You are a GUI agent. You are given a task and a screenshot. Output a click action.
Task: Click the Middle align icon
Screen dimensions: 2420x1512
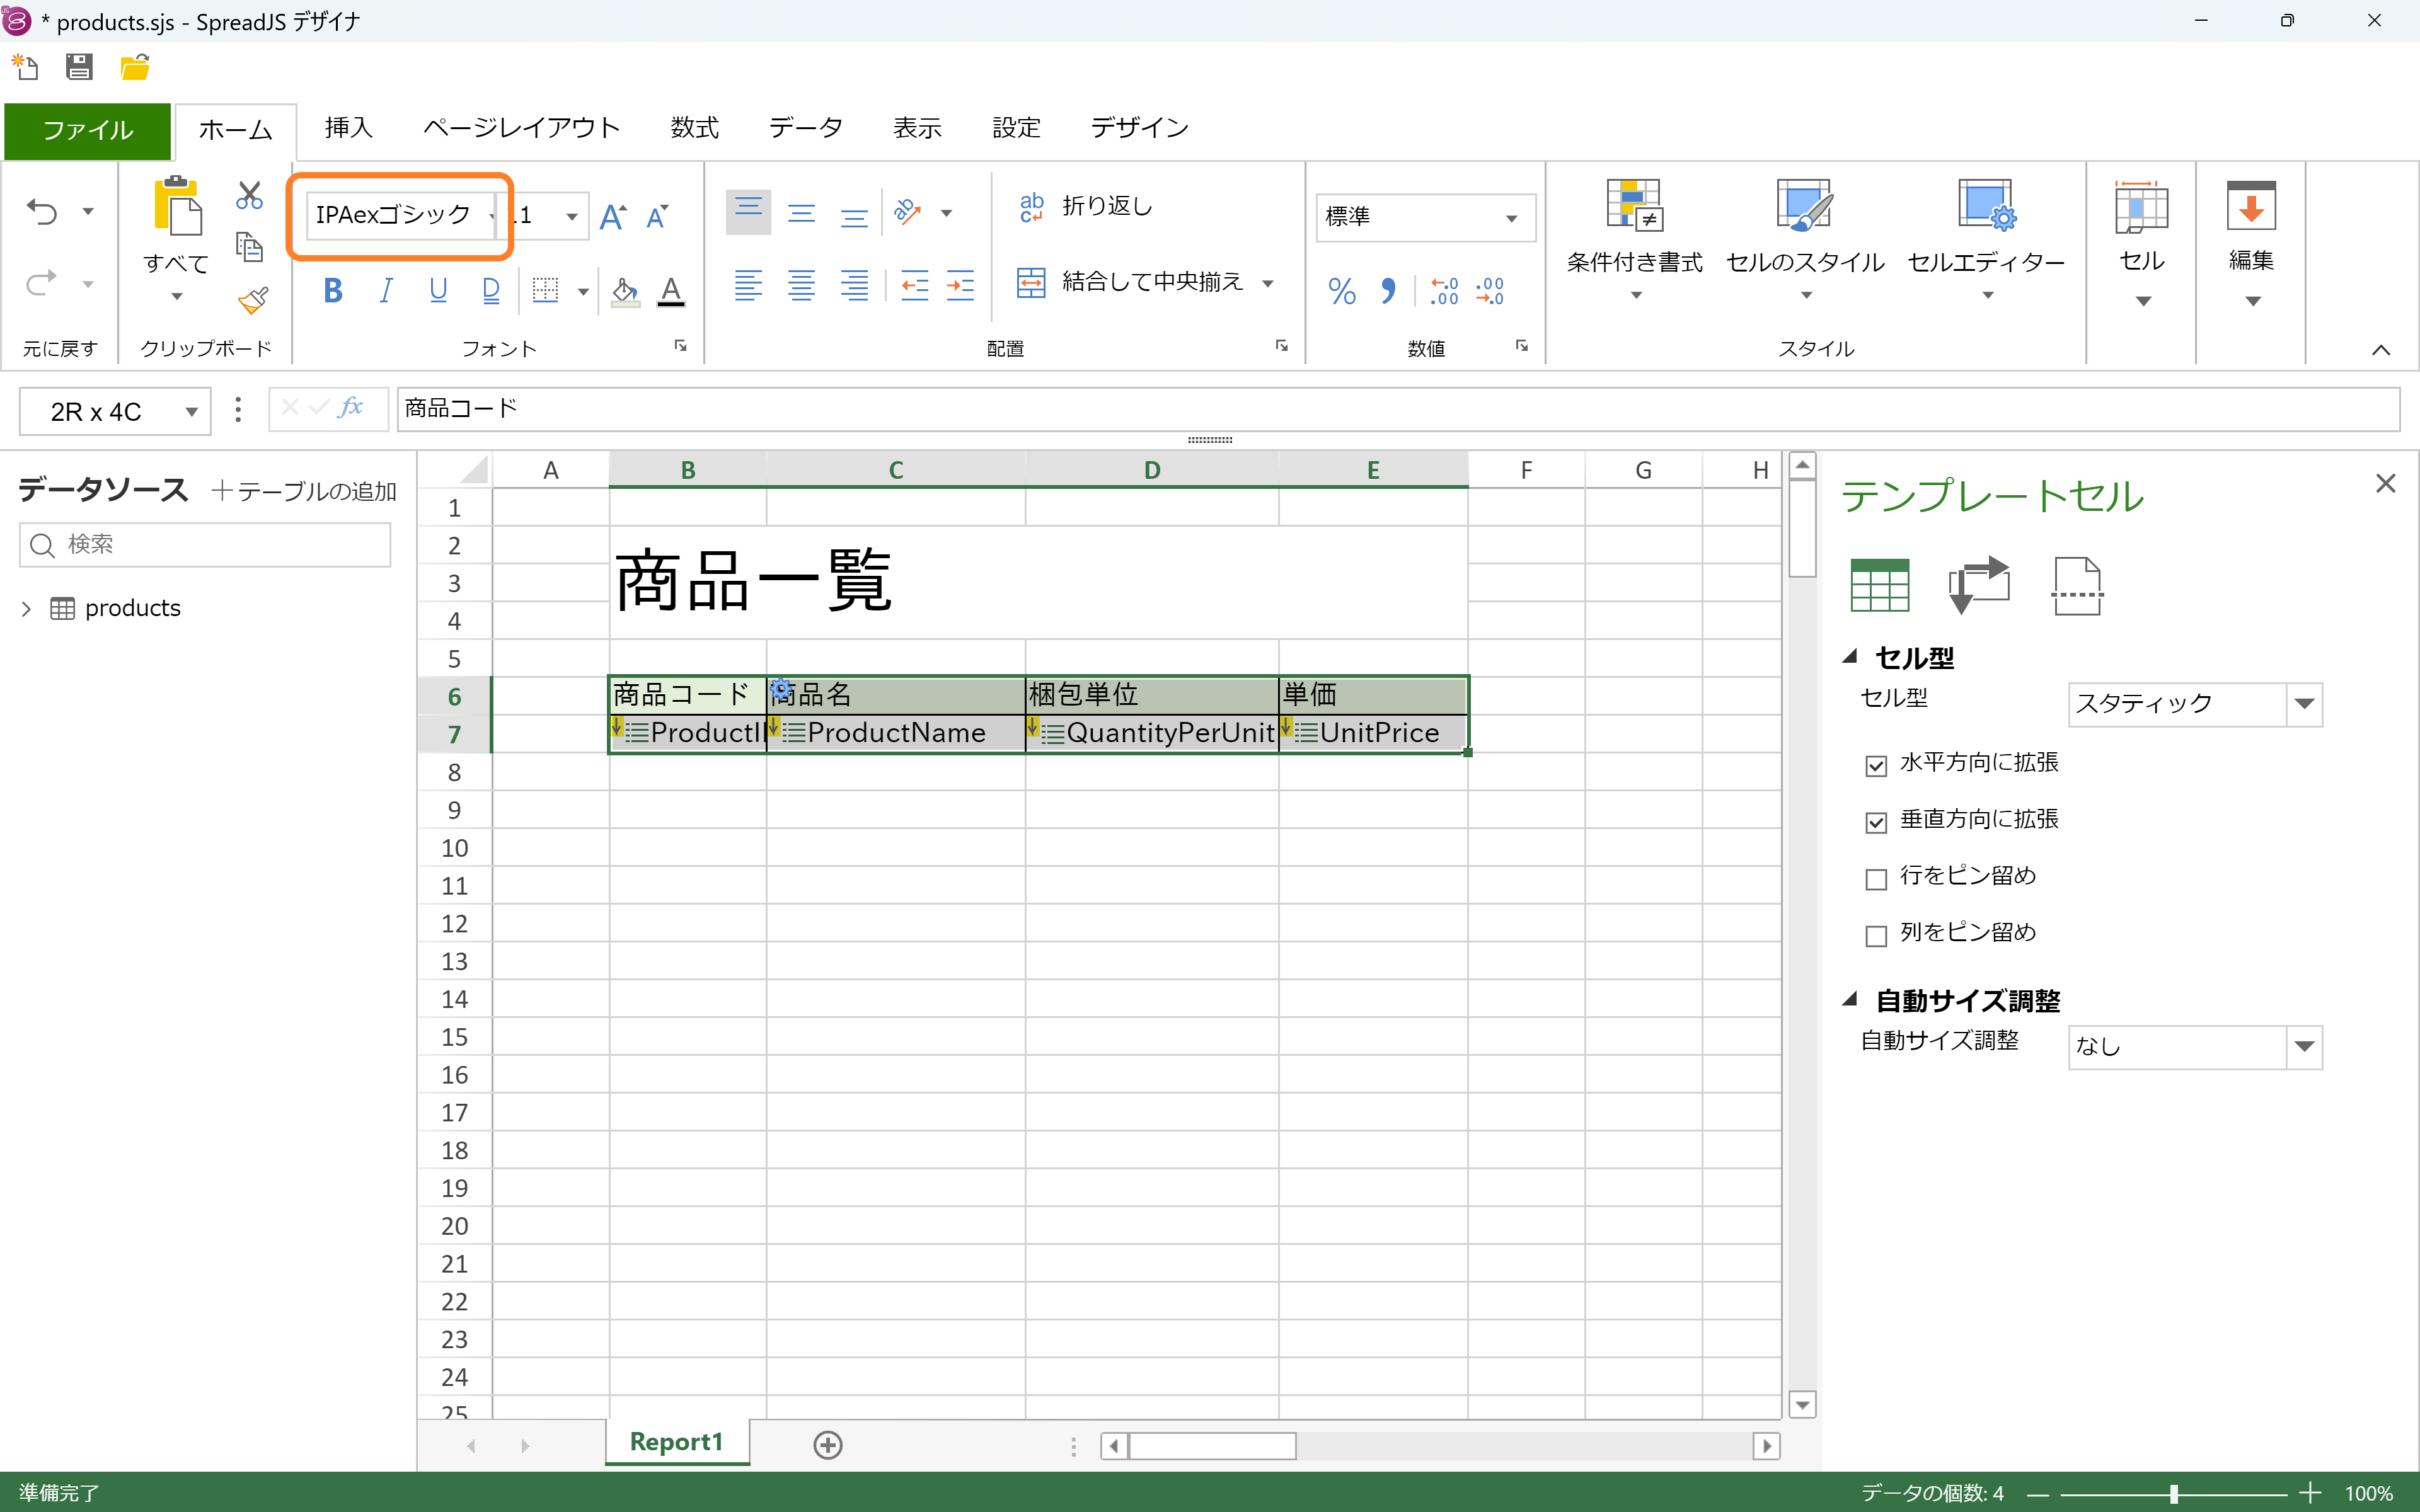coord(801,212)
